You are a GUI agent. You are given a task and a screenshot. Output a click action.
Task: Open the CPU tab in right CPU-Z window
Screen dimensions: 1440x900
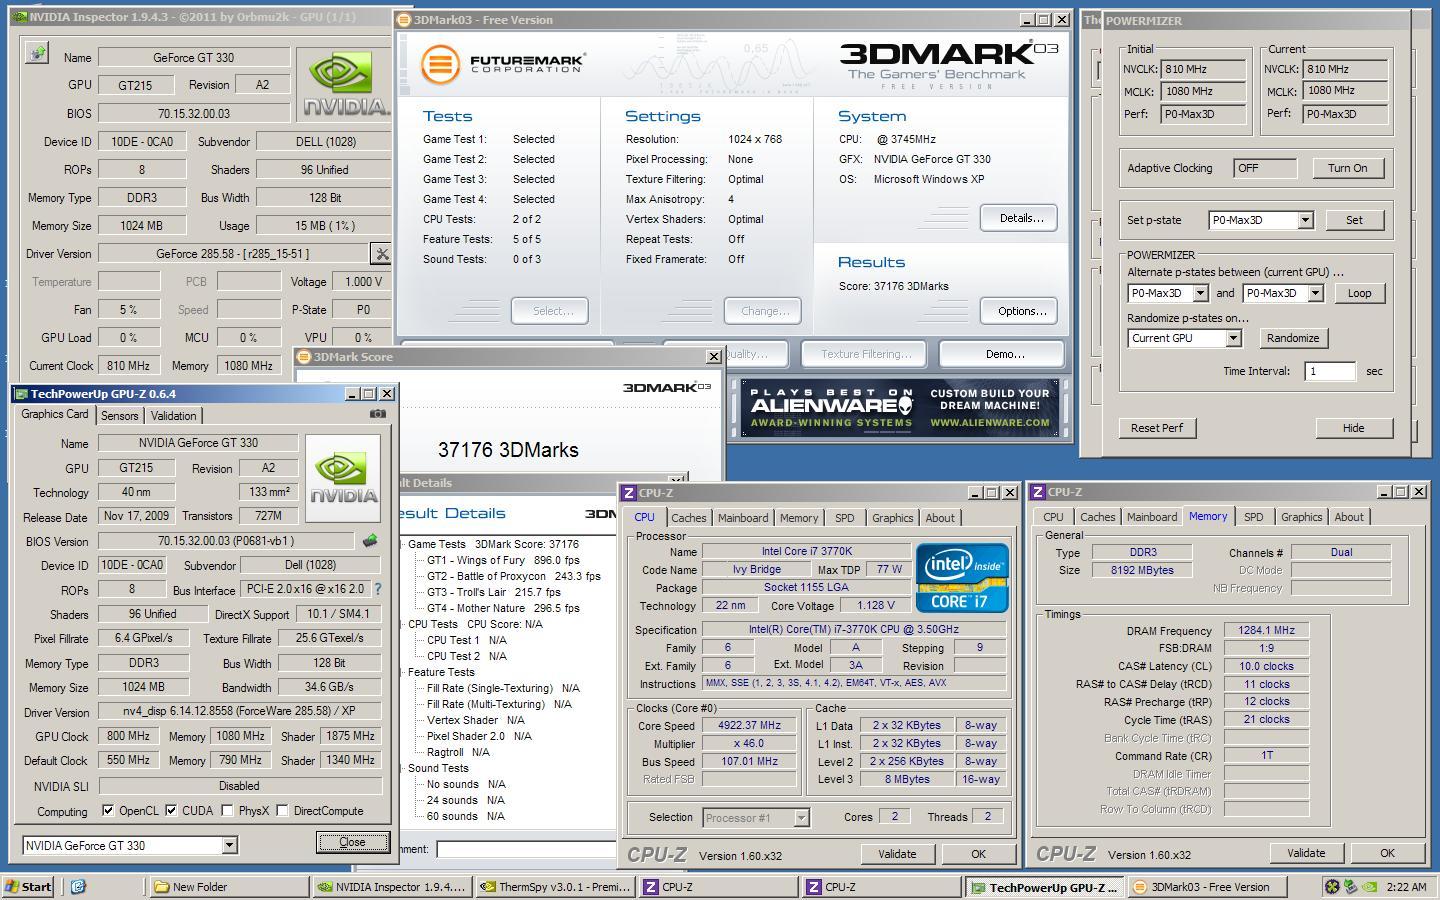click(1053, 517)
